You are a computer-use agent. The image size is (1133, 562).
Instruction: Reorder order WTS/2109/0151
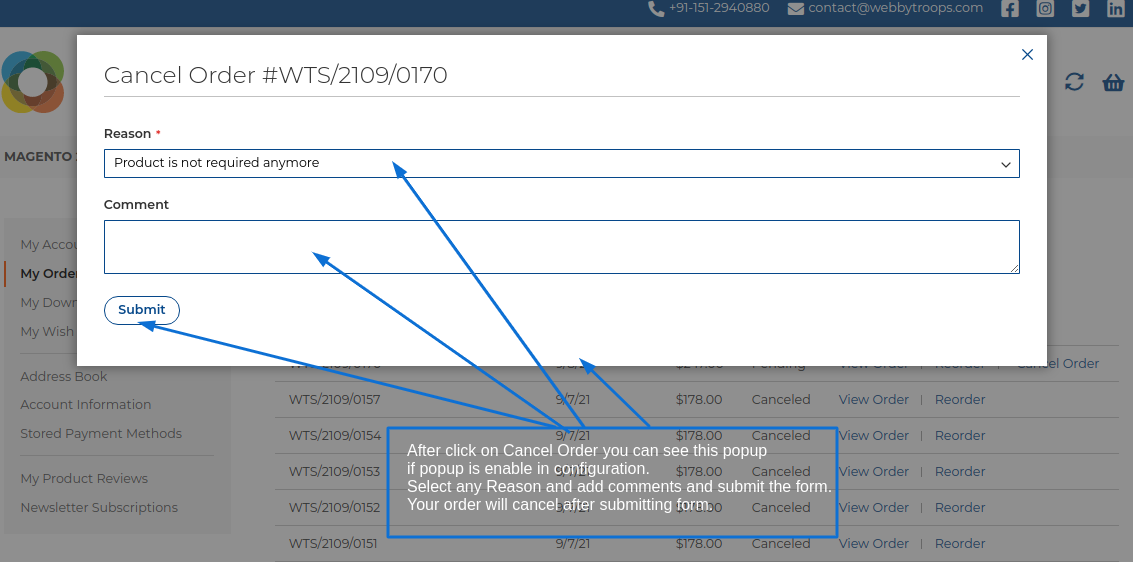(x=960, y=544)
